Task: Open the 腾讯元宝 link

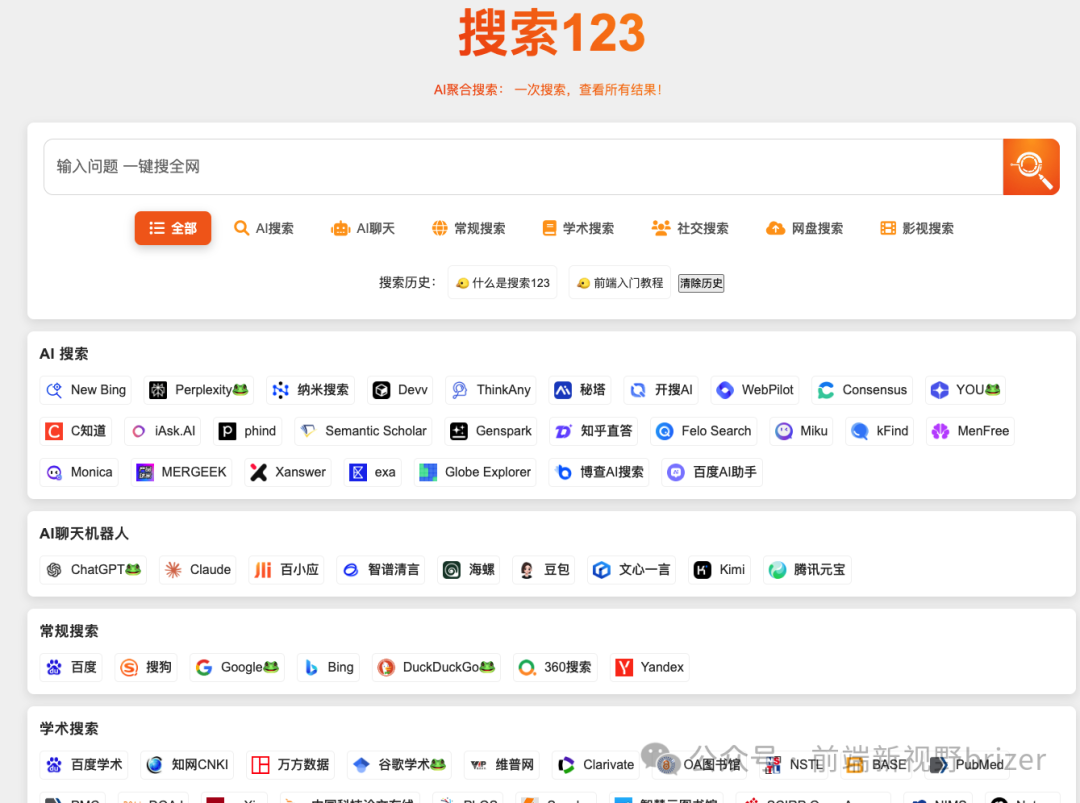Action: (807, 570)
